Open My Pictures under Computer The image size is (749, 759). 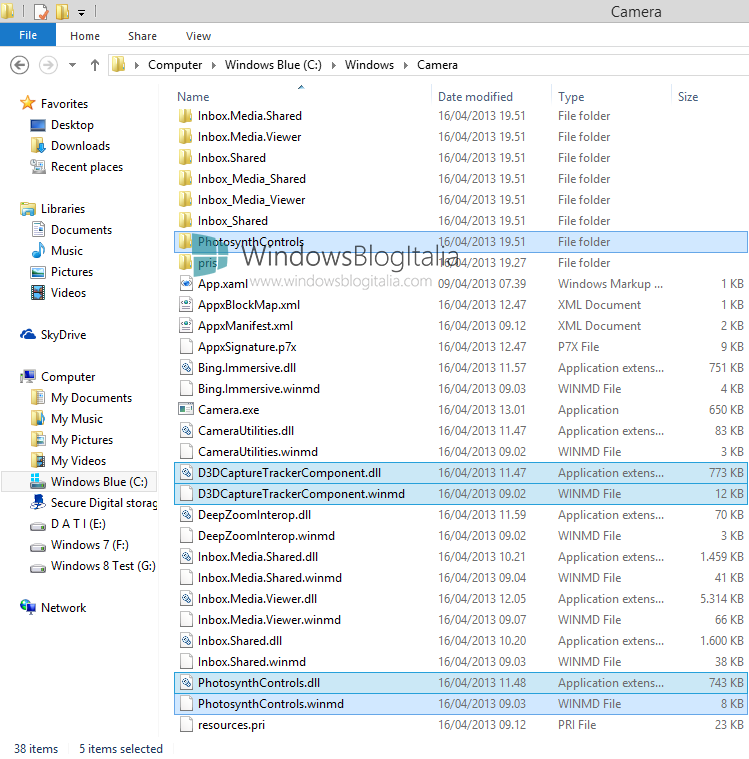click(x=82, y=440)
